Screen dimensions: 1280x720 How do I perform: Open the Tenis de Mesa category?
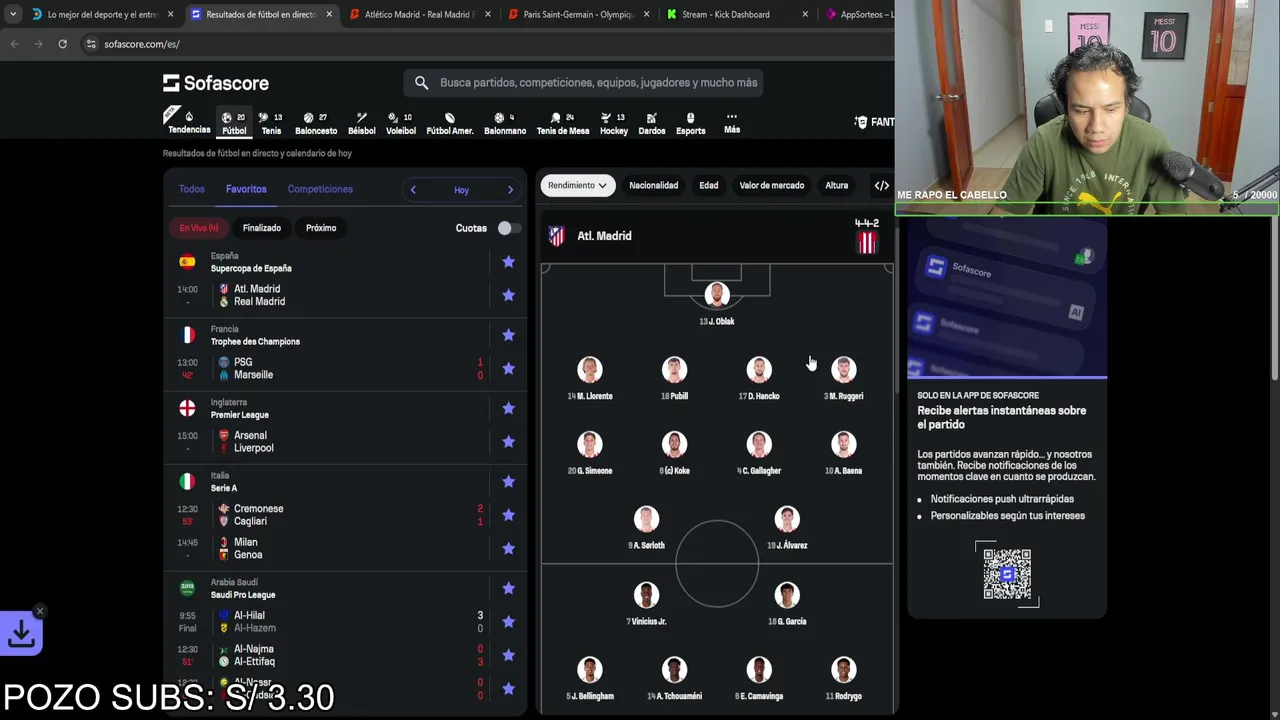[563, 122]
